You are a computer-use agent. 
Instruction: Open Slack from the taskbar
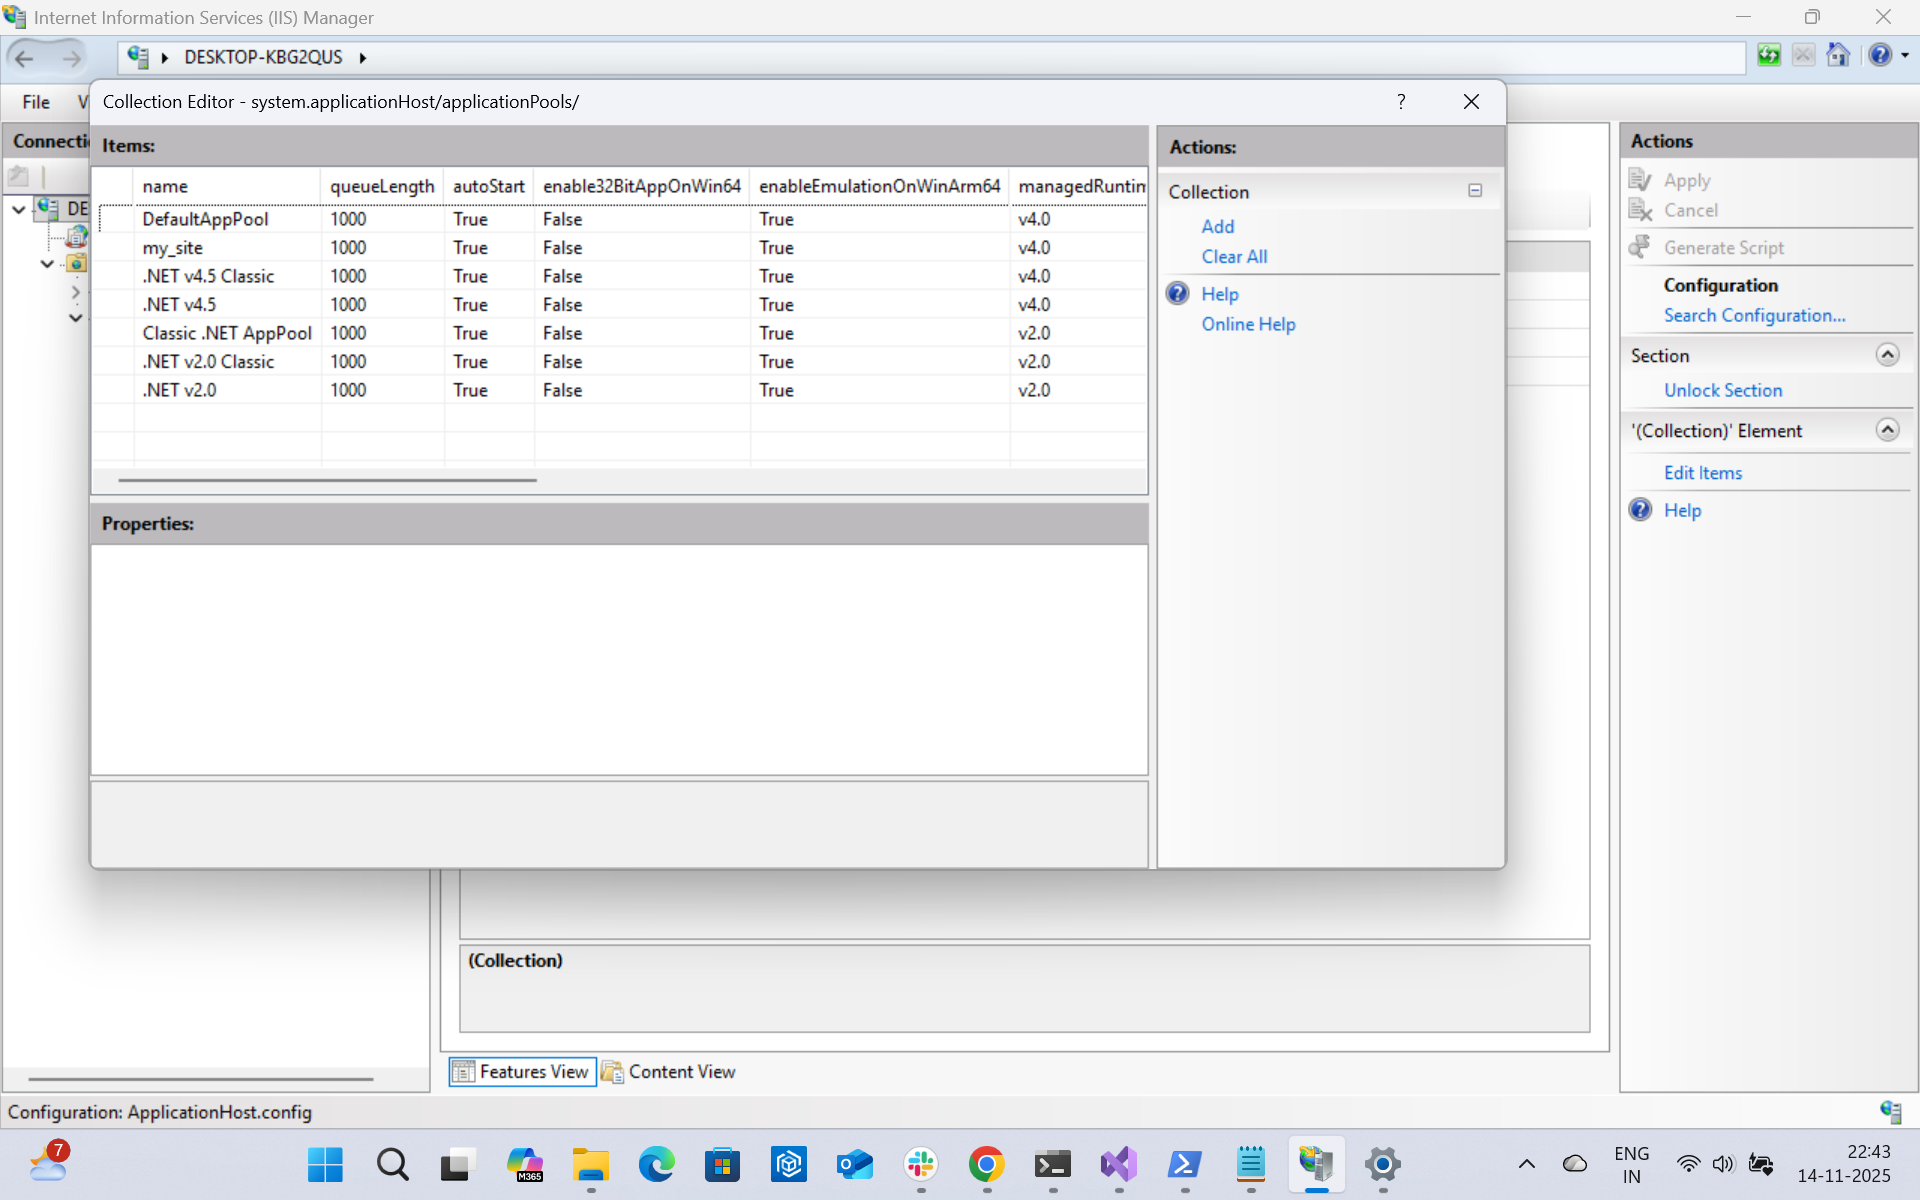click(x=920, y=1164)
